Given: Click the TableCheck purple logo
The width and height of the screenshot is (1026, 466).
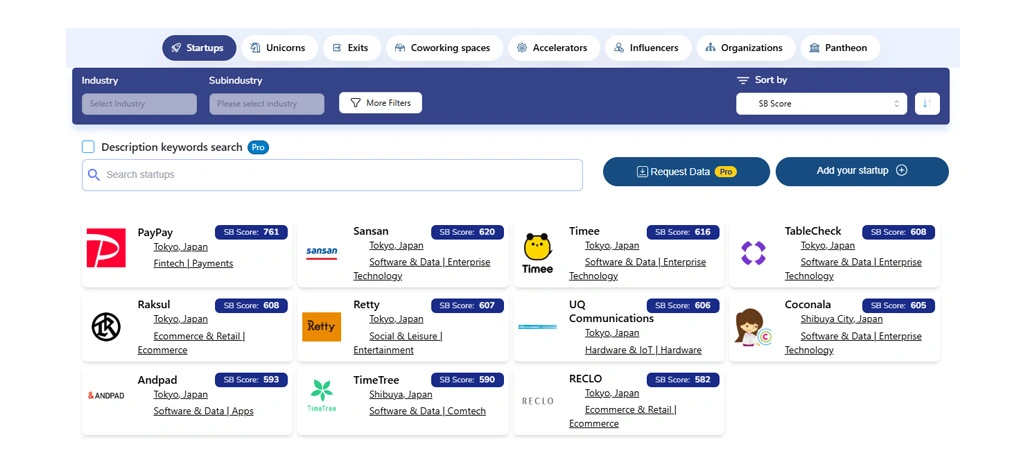Looking at the screenshot, I should [753, 253].
